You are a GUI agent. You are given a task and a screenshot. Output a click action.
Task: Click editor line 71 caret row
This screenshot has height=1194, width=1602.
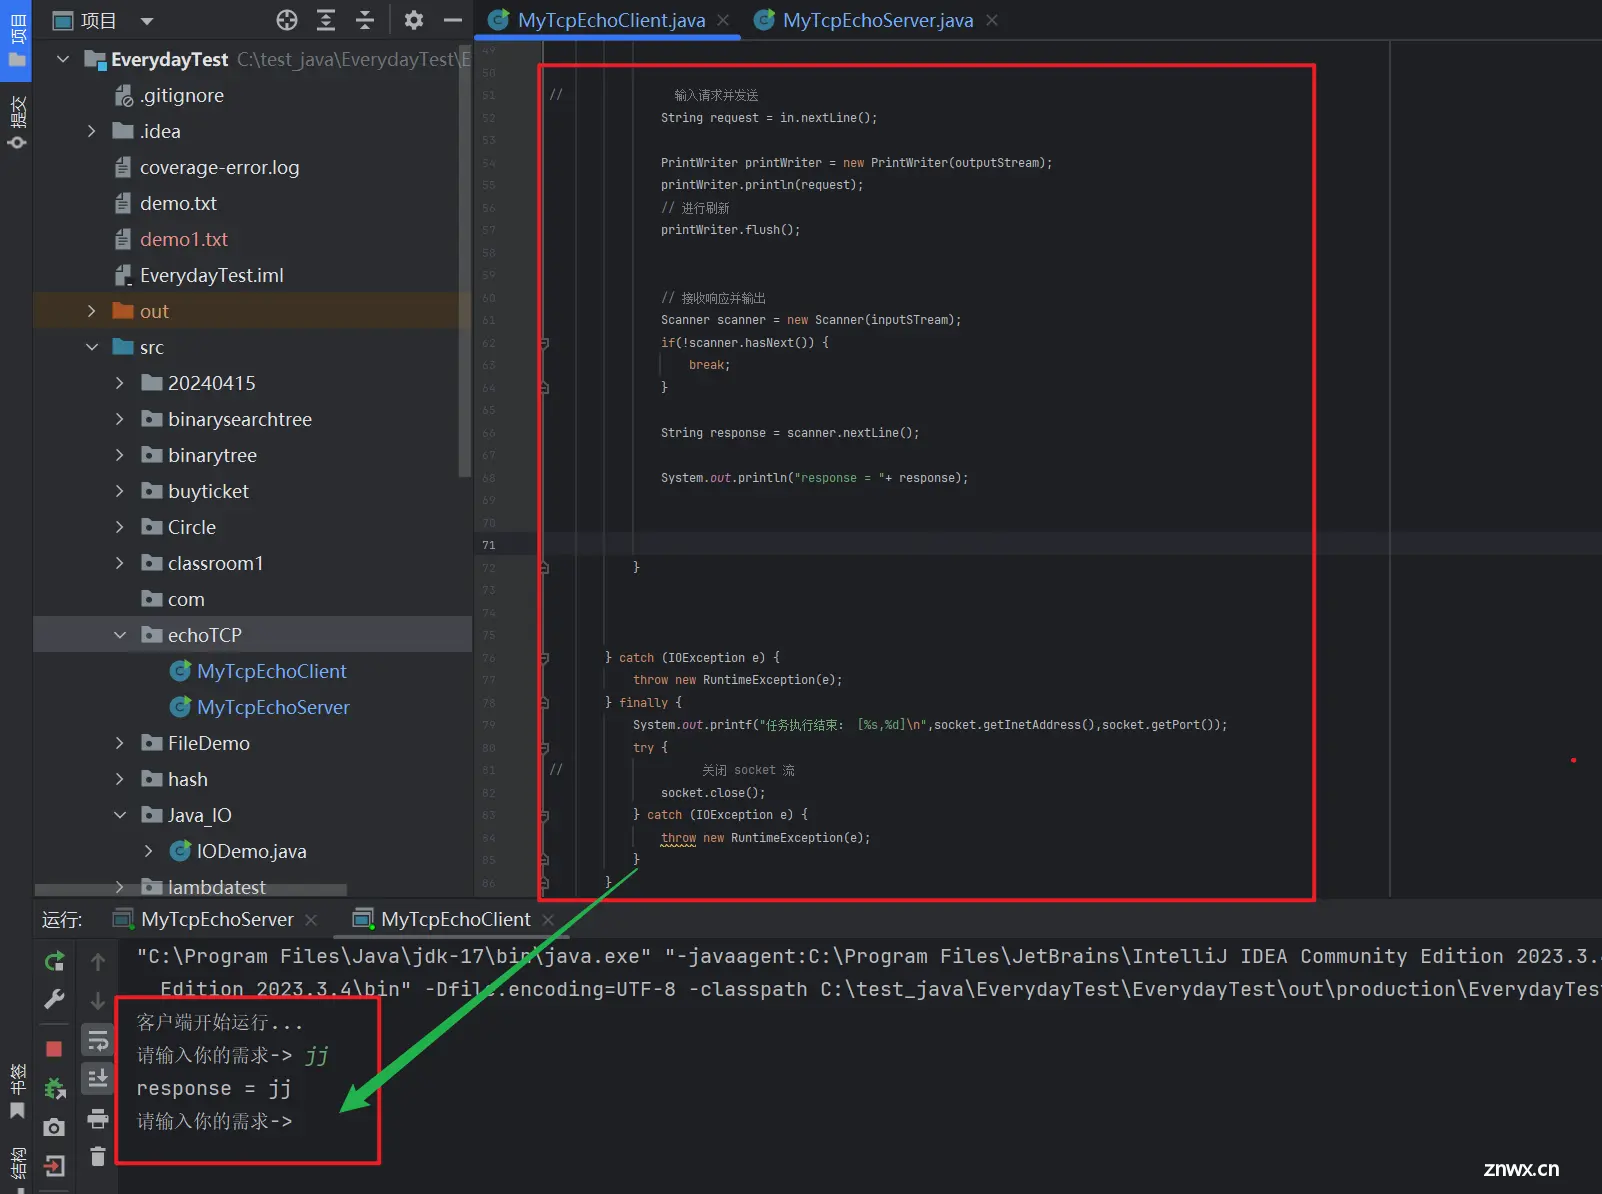(x=1037, y=545)
